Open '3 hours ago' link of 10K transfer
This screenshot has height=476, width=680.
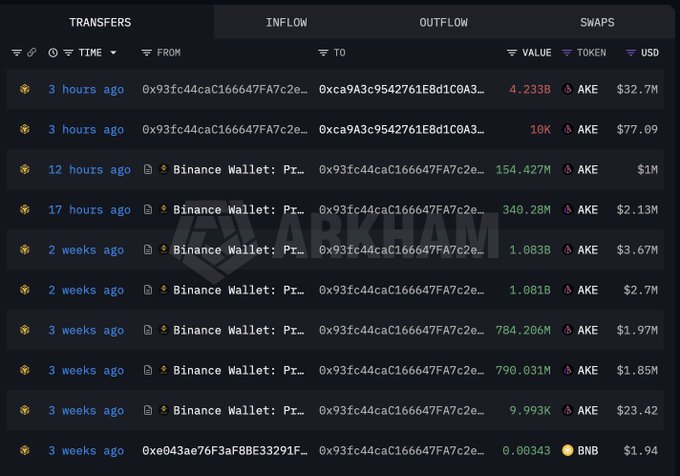(x=86, y=129)
